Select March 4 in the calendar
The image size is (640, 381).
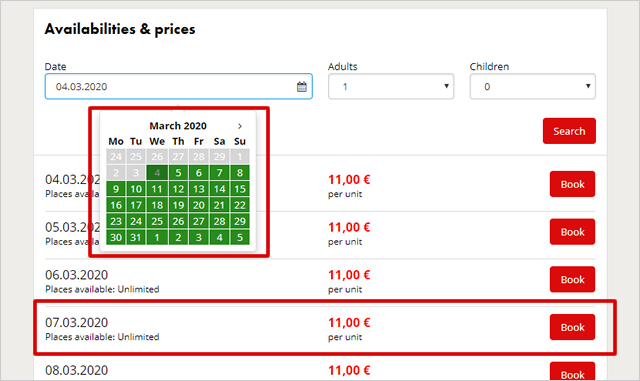pos(157,173)
